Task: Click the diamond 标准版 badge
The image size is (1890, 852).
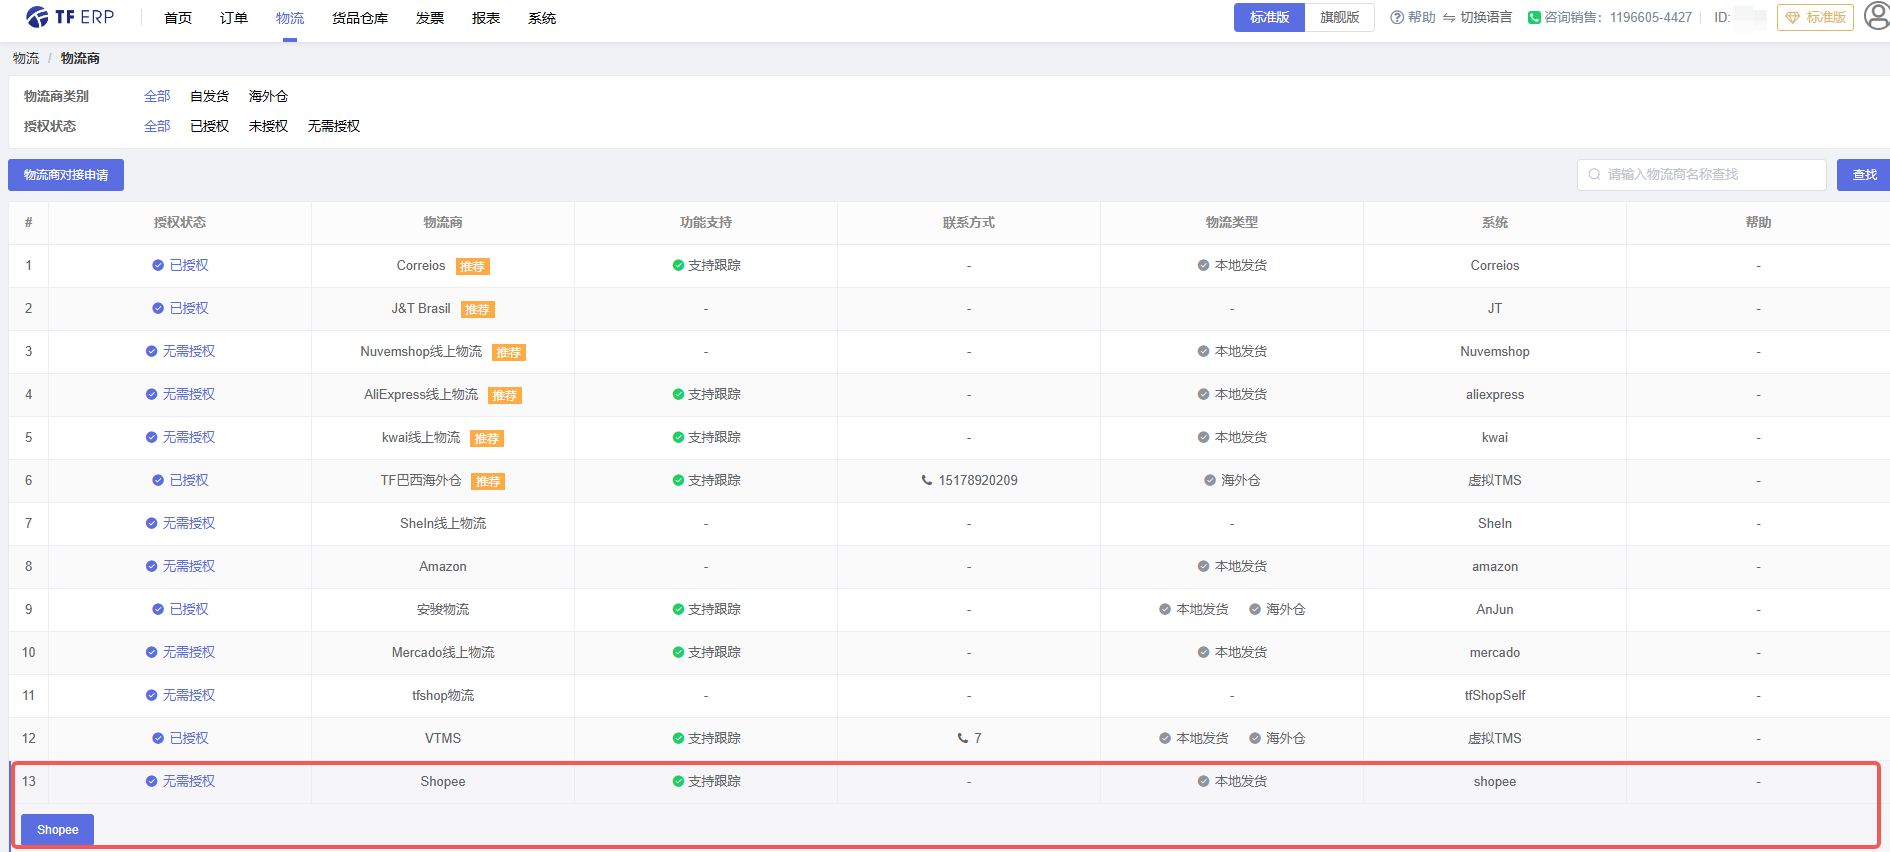Action: pos(1815,17)
